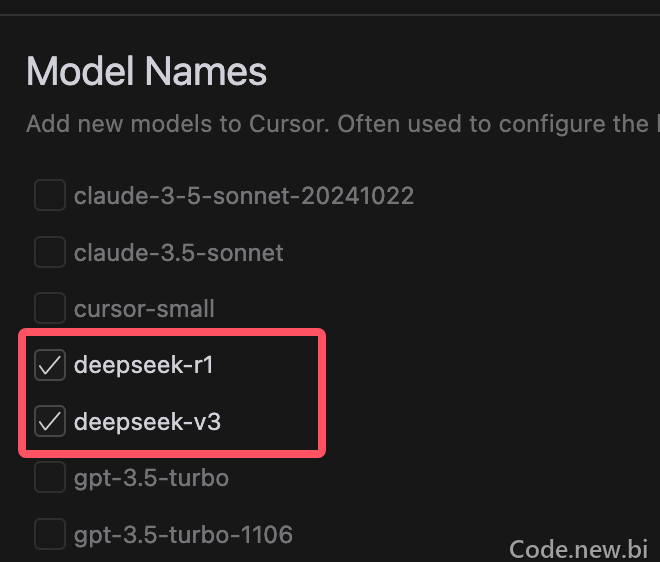The width and height of the screenshot is (660, 562).
Task: Select the deepseek-v3 model label
Action: click(147, 421)
